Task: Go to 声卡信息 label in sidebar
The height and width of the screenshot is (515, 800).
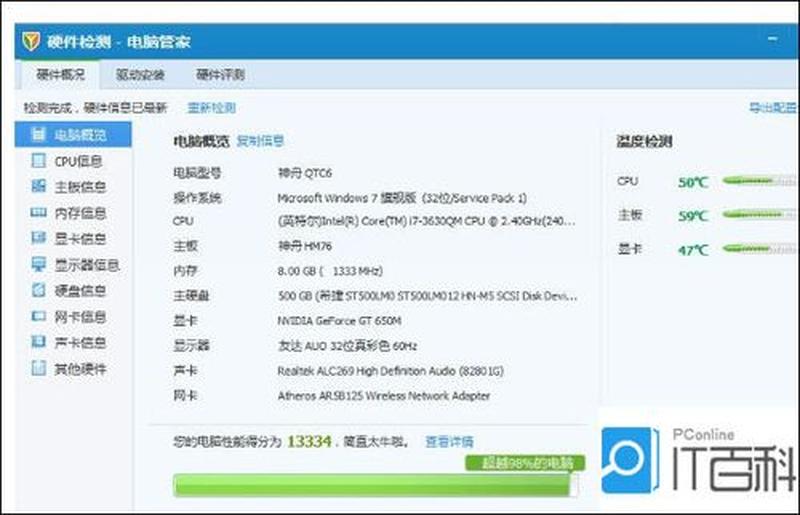Action: 80,342
